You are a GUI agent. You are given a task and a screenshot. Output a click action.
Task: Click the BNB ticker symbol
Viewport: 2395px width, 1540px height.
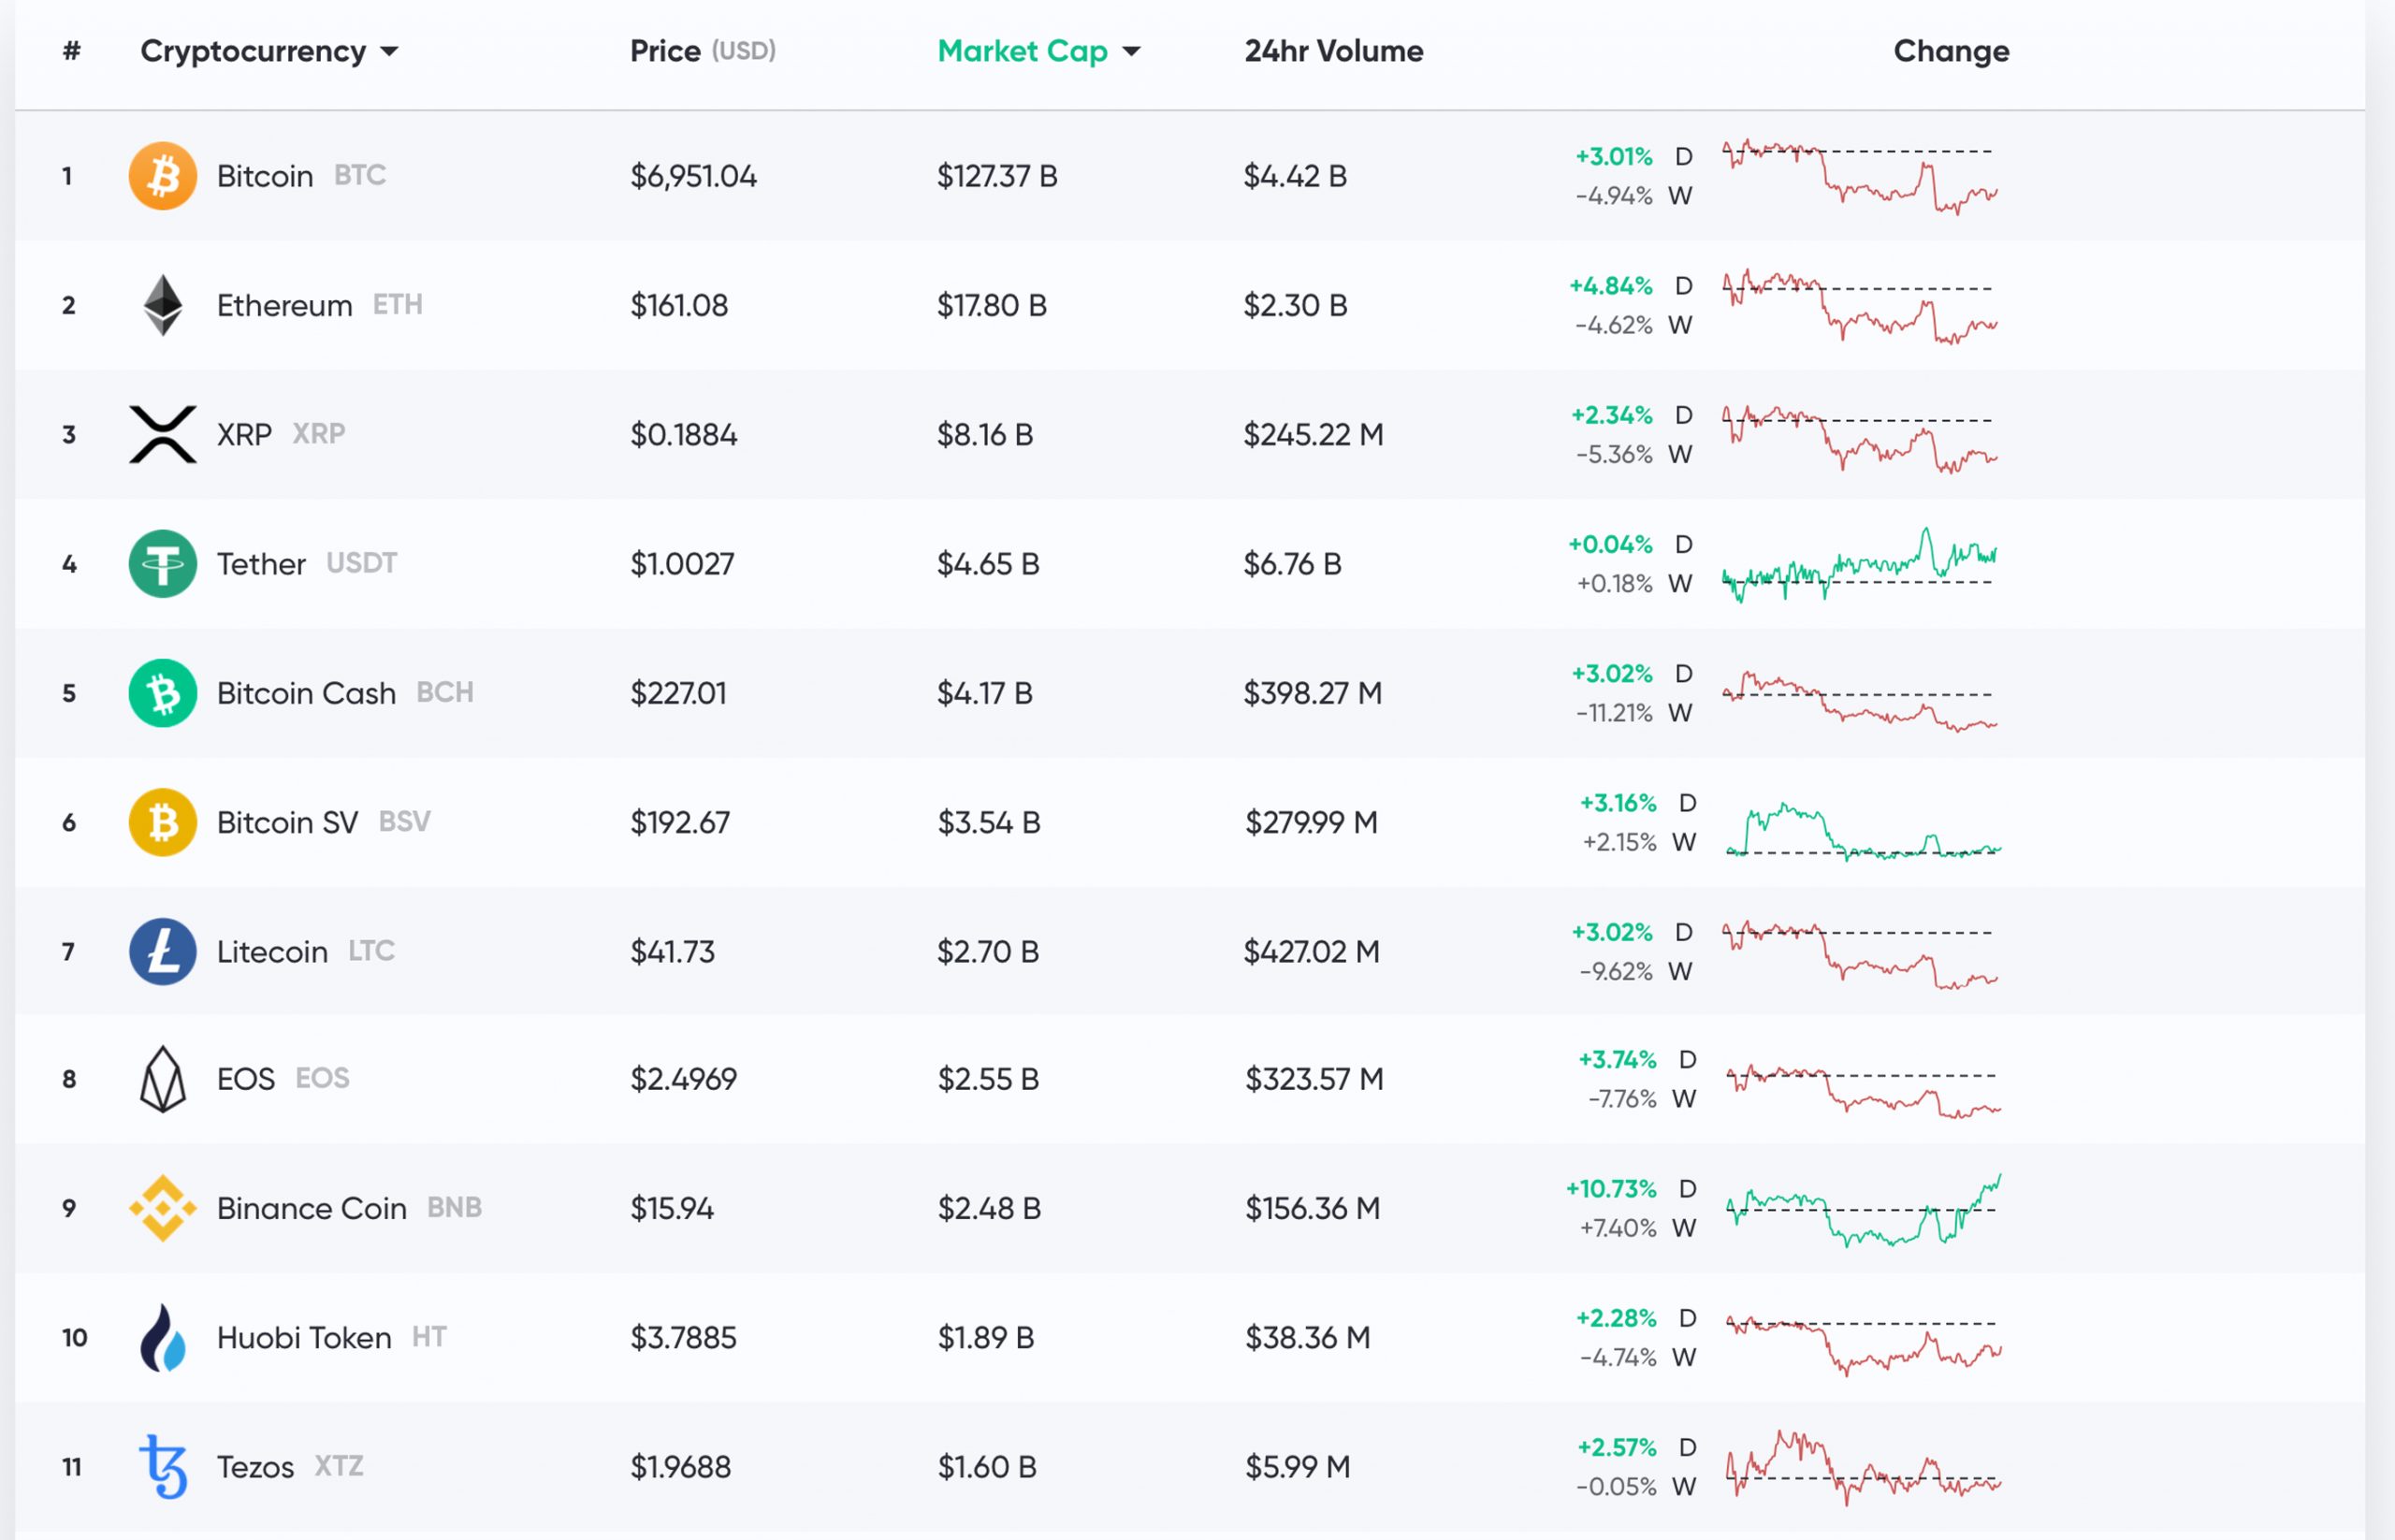pyautogui.click(x=454, y=1208)
